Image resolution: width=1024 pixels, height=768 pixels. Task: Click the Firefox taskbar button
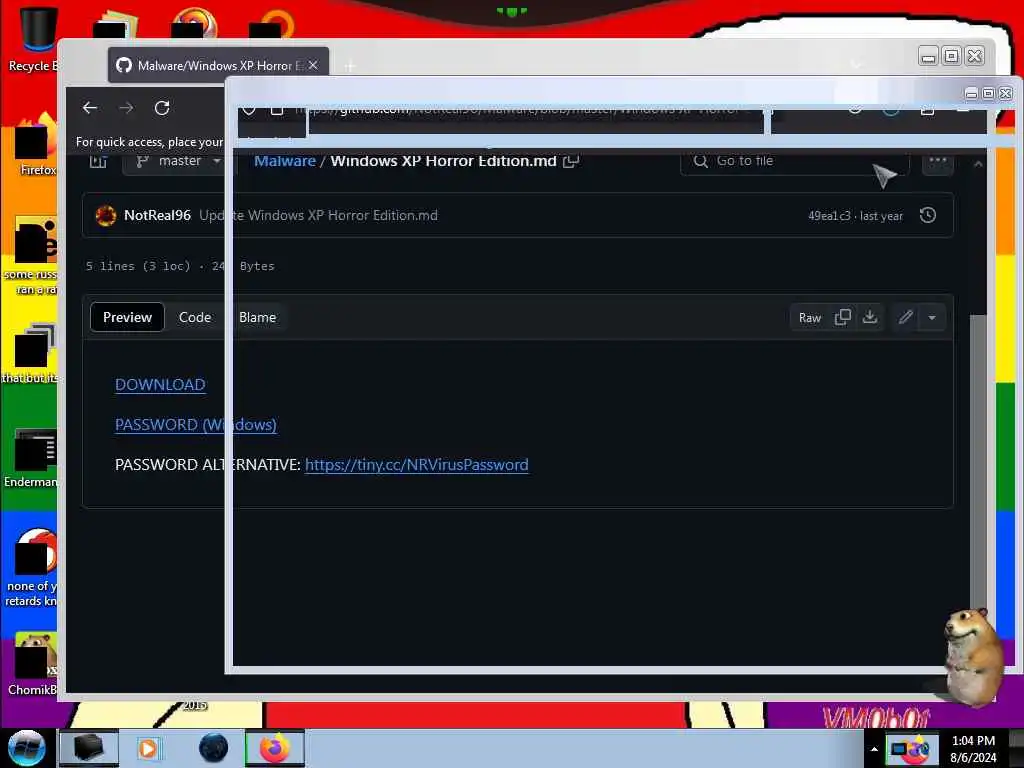(x=275, y=748)
